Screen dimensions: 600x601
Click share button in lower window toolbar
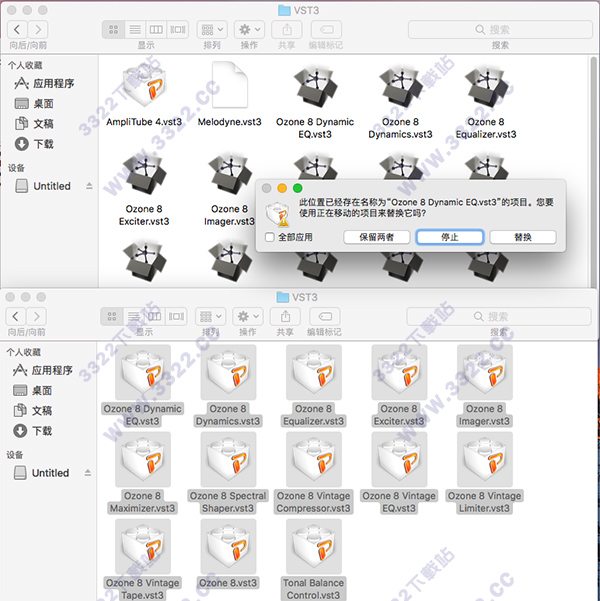pyautogui.click(x=285, y=317)
